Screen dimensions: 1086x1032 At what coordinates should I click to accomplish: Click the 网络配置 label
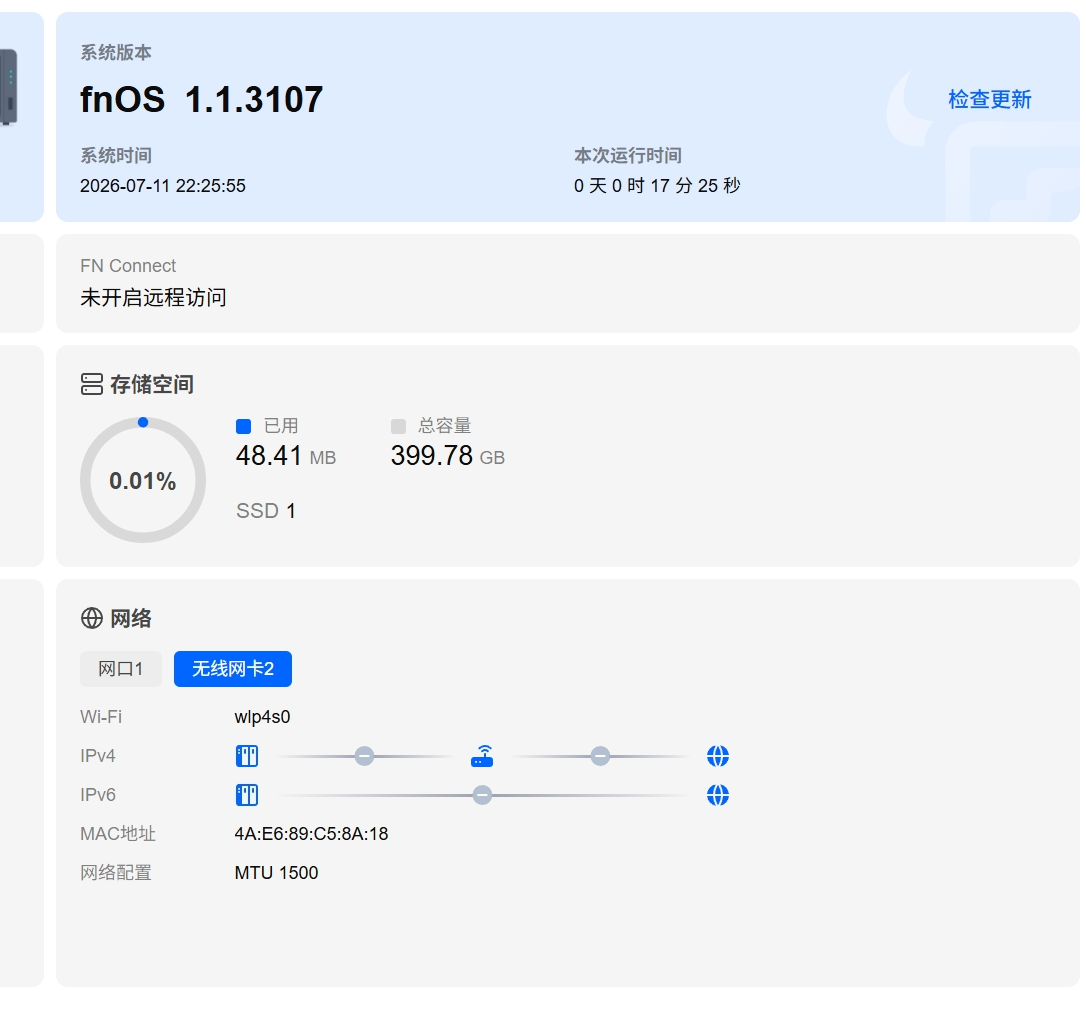[116, 873]
